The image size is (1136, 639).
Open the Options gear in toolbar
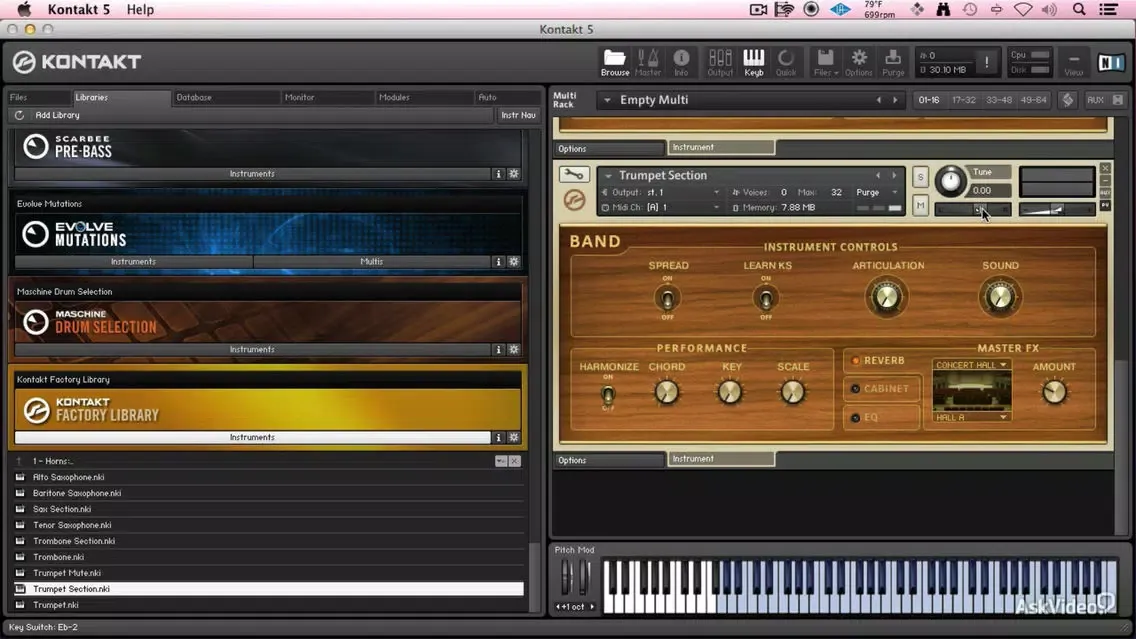pyautogui.click(x=859, y=62)
